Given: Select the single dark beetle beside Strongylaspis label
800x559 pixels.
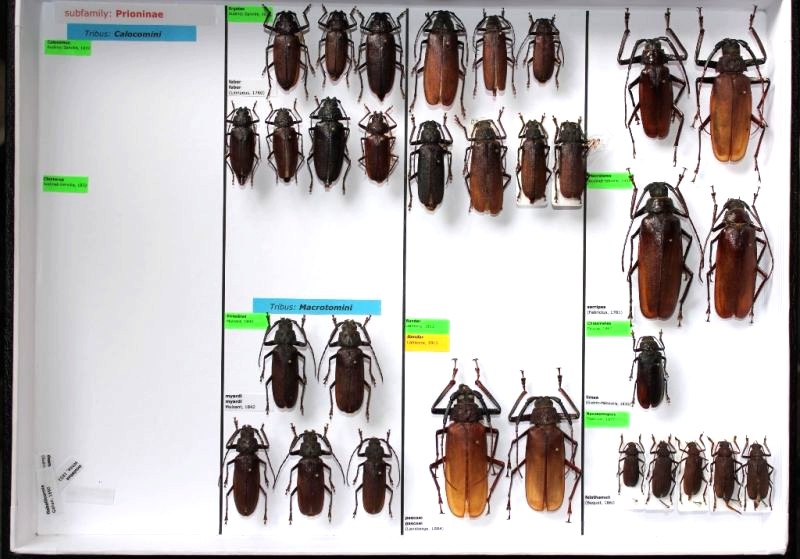Looking at the screenshot, I should pos(649,370).
